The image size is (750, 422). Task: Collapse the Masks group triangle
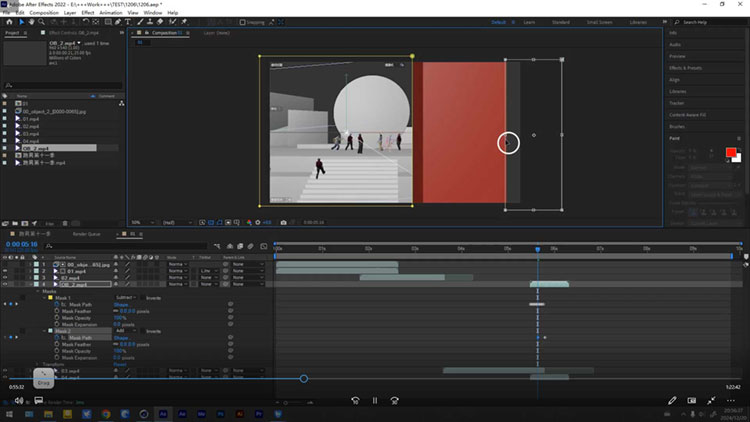(39, 291)
